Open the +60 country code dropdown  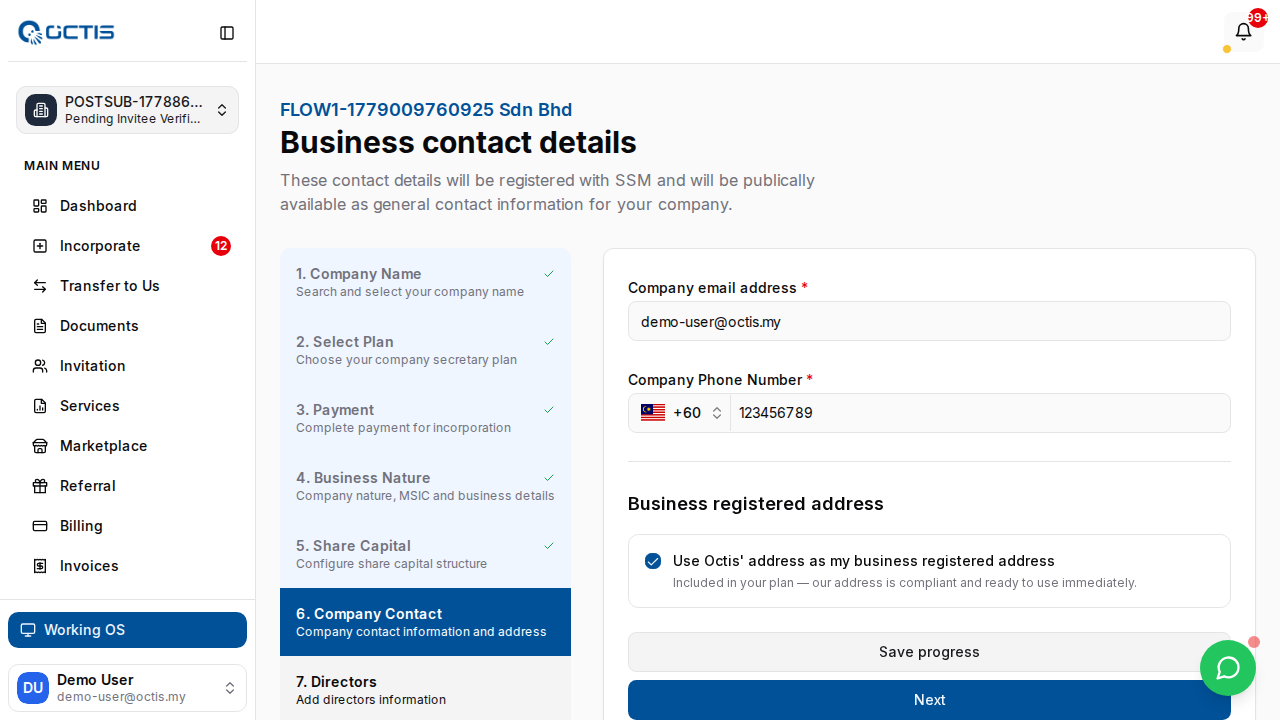680,413
